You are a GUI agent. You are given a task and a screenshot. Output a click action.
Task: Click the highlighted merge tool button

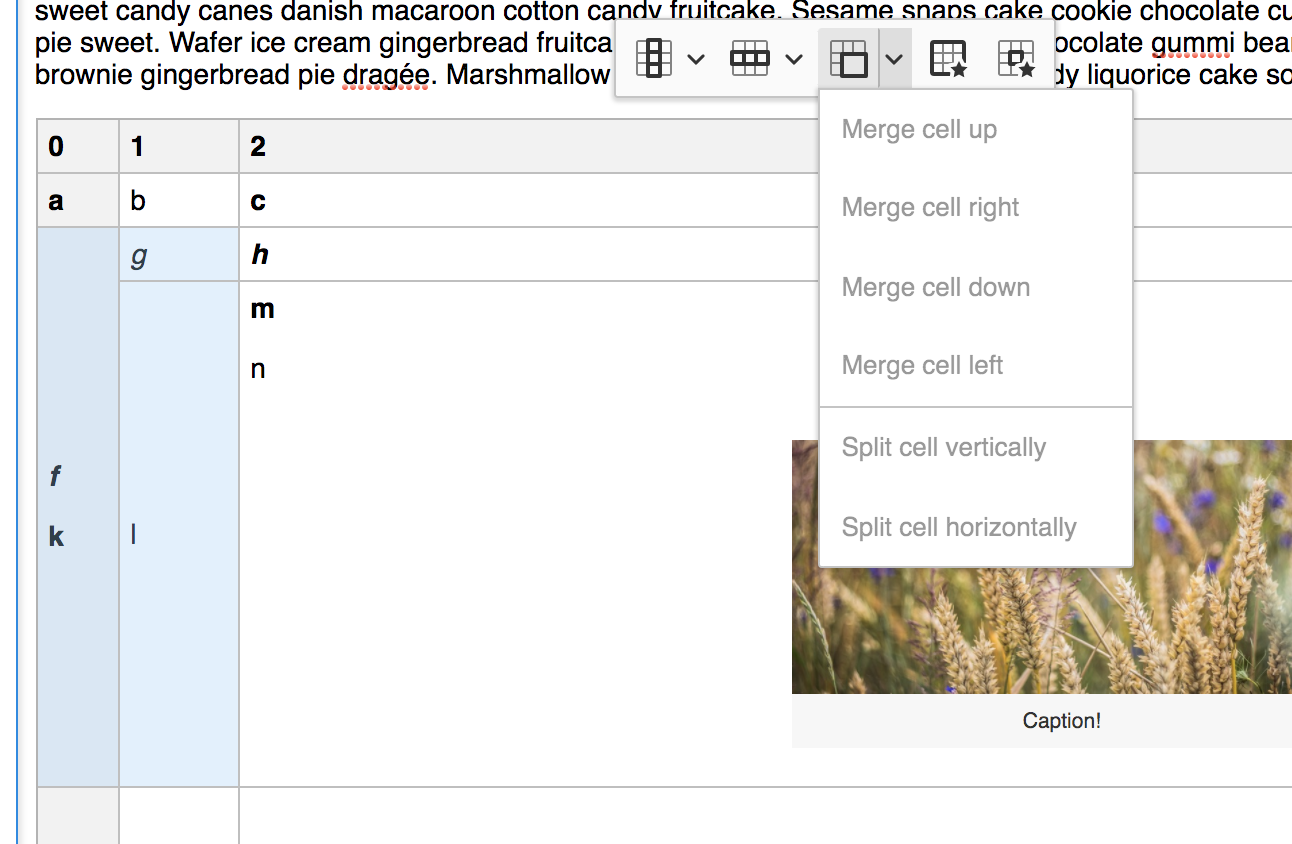[849, 58]
